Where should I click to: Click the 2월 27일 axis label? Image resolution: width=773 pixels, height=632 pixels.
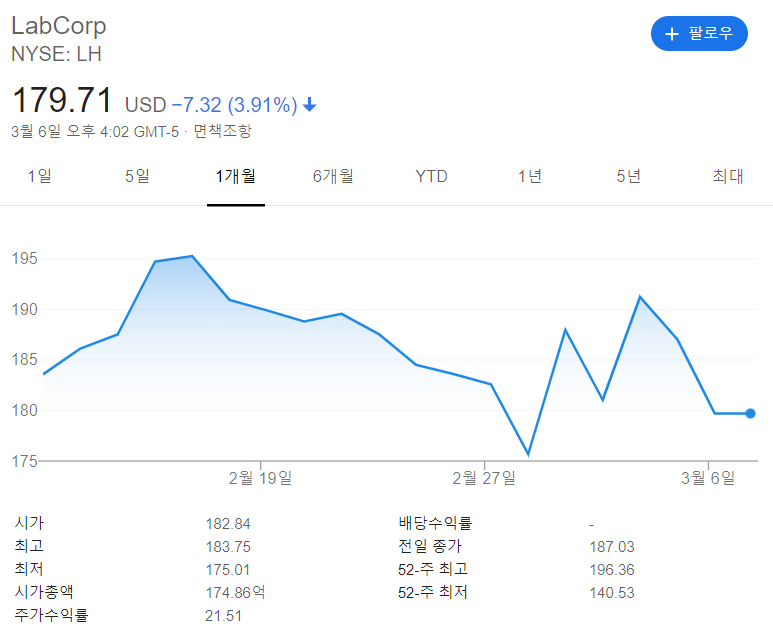484,478
